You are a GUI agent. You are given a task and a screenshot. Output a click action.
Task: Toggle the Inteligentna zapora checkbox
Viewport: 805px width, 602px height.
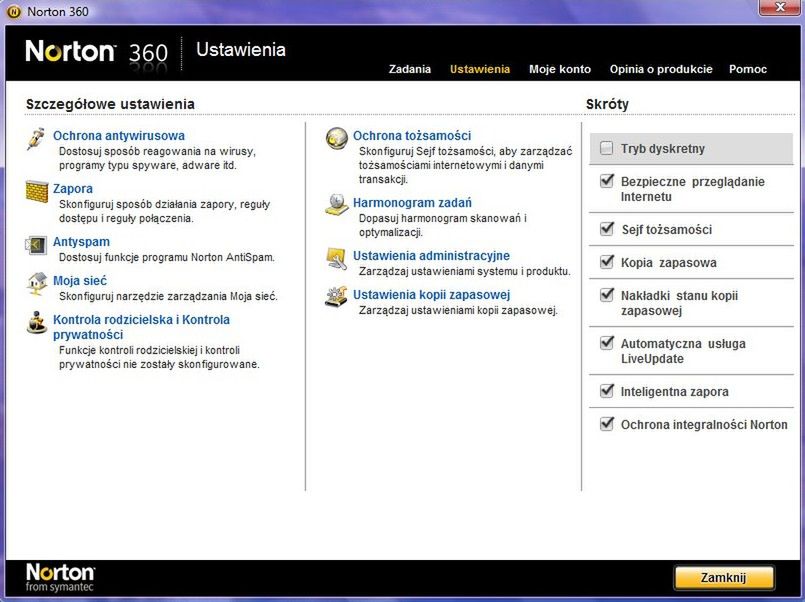coord(607,391)
